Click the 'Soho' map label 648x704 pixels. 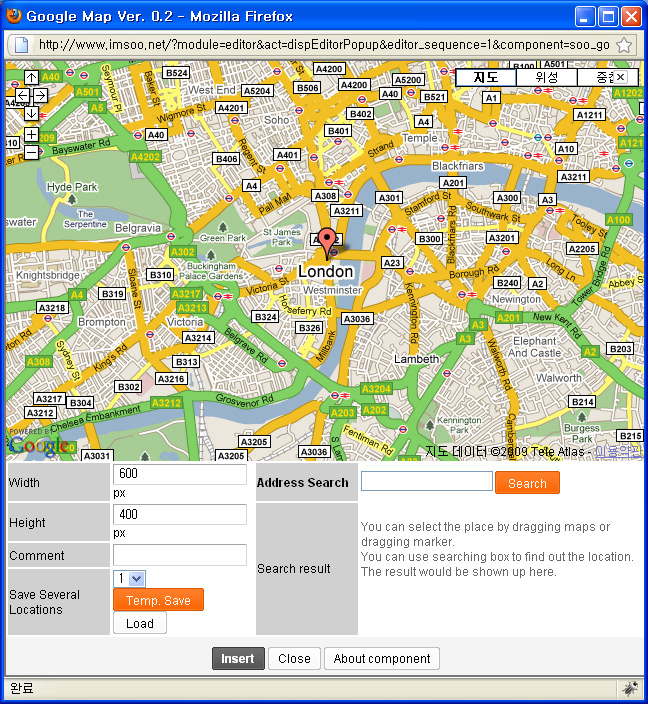276,120
